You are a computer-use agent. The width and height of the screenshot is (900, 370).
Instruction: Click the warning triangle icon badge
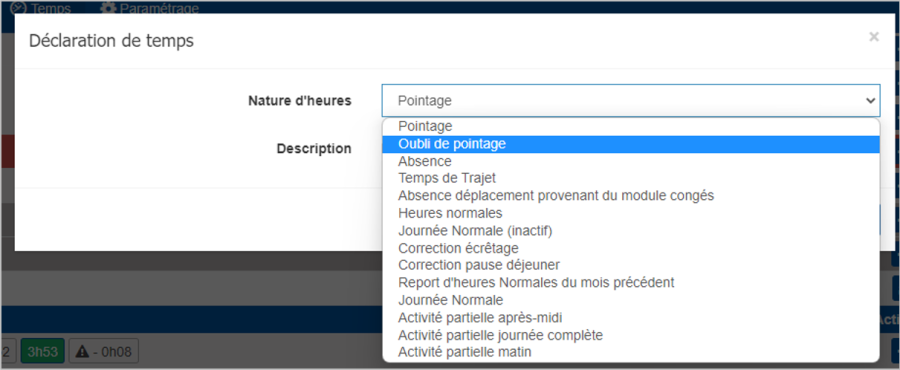(82, 352)
